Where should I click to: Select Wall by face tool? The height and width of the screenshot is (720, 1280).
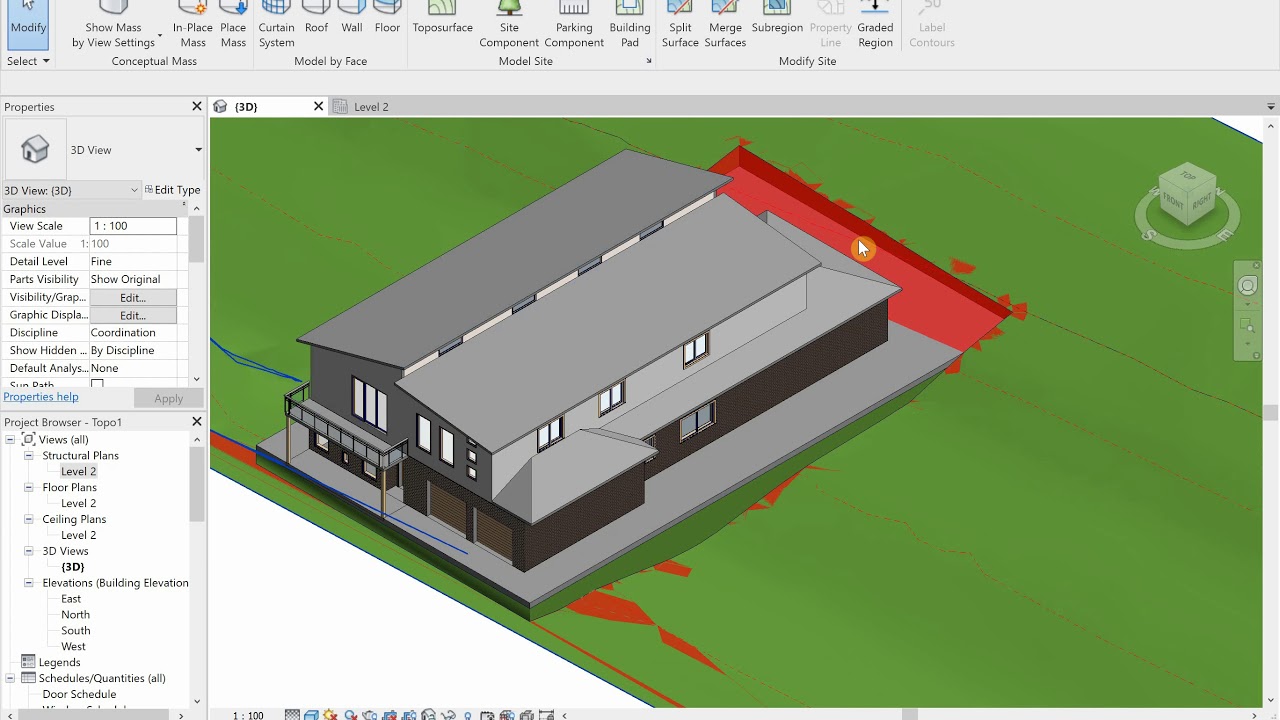pyautogui.click(x=352, y=20)
